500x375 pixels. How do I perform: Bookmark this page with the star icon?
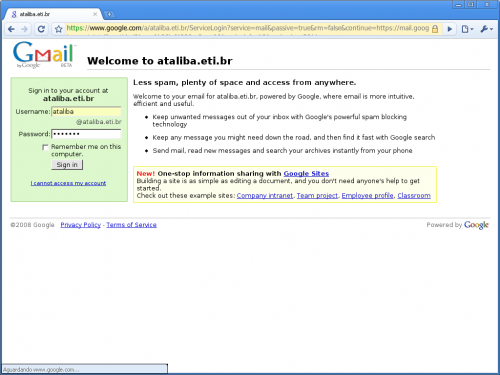[59, 29]
